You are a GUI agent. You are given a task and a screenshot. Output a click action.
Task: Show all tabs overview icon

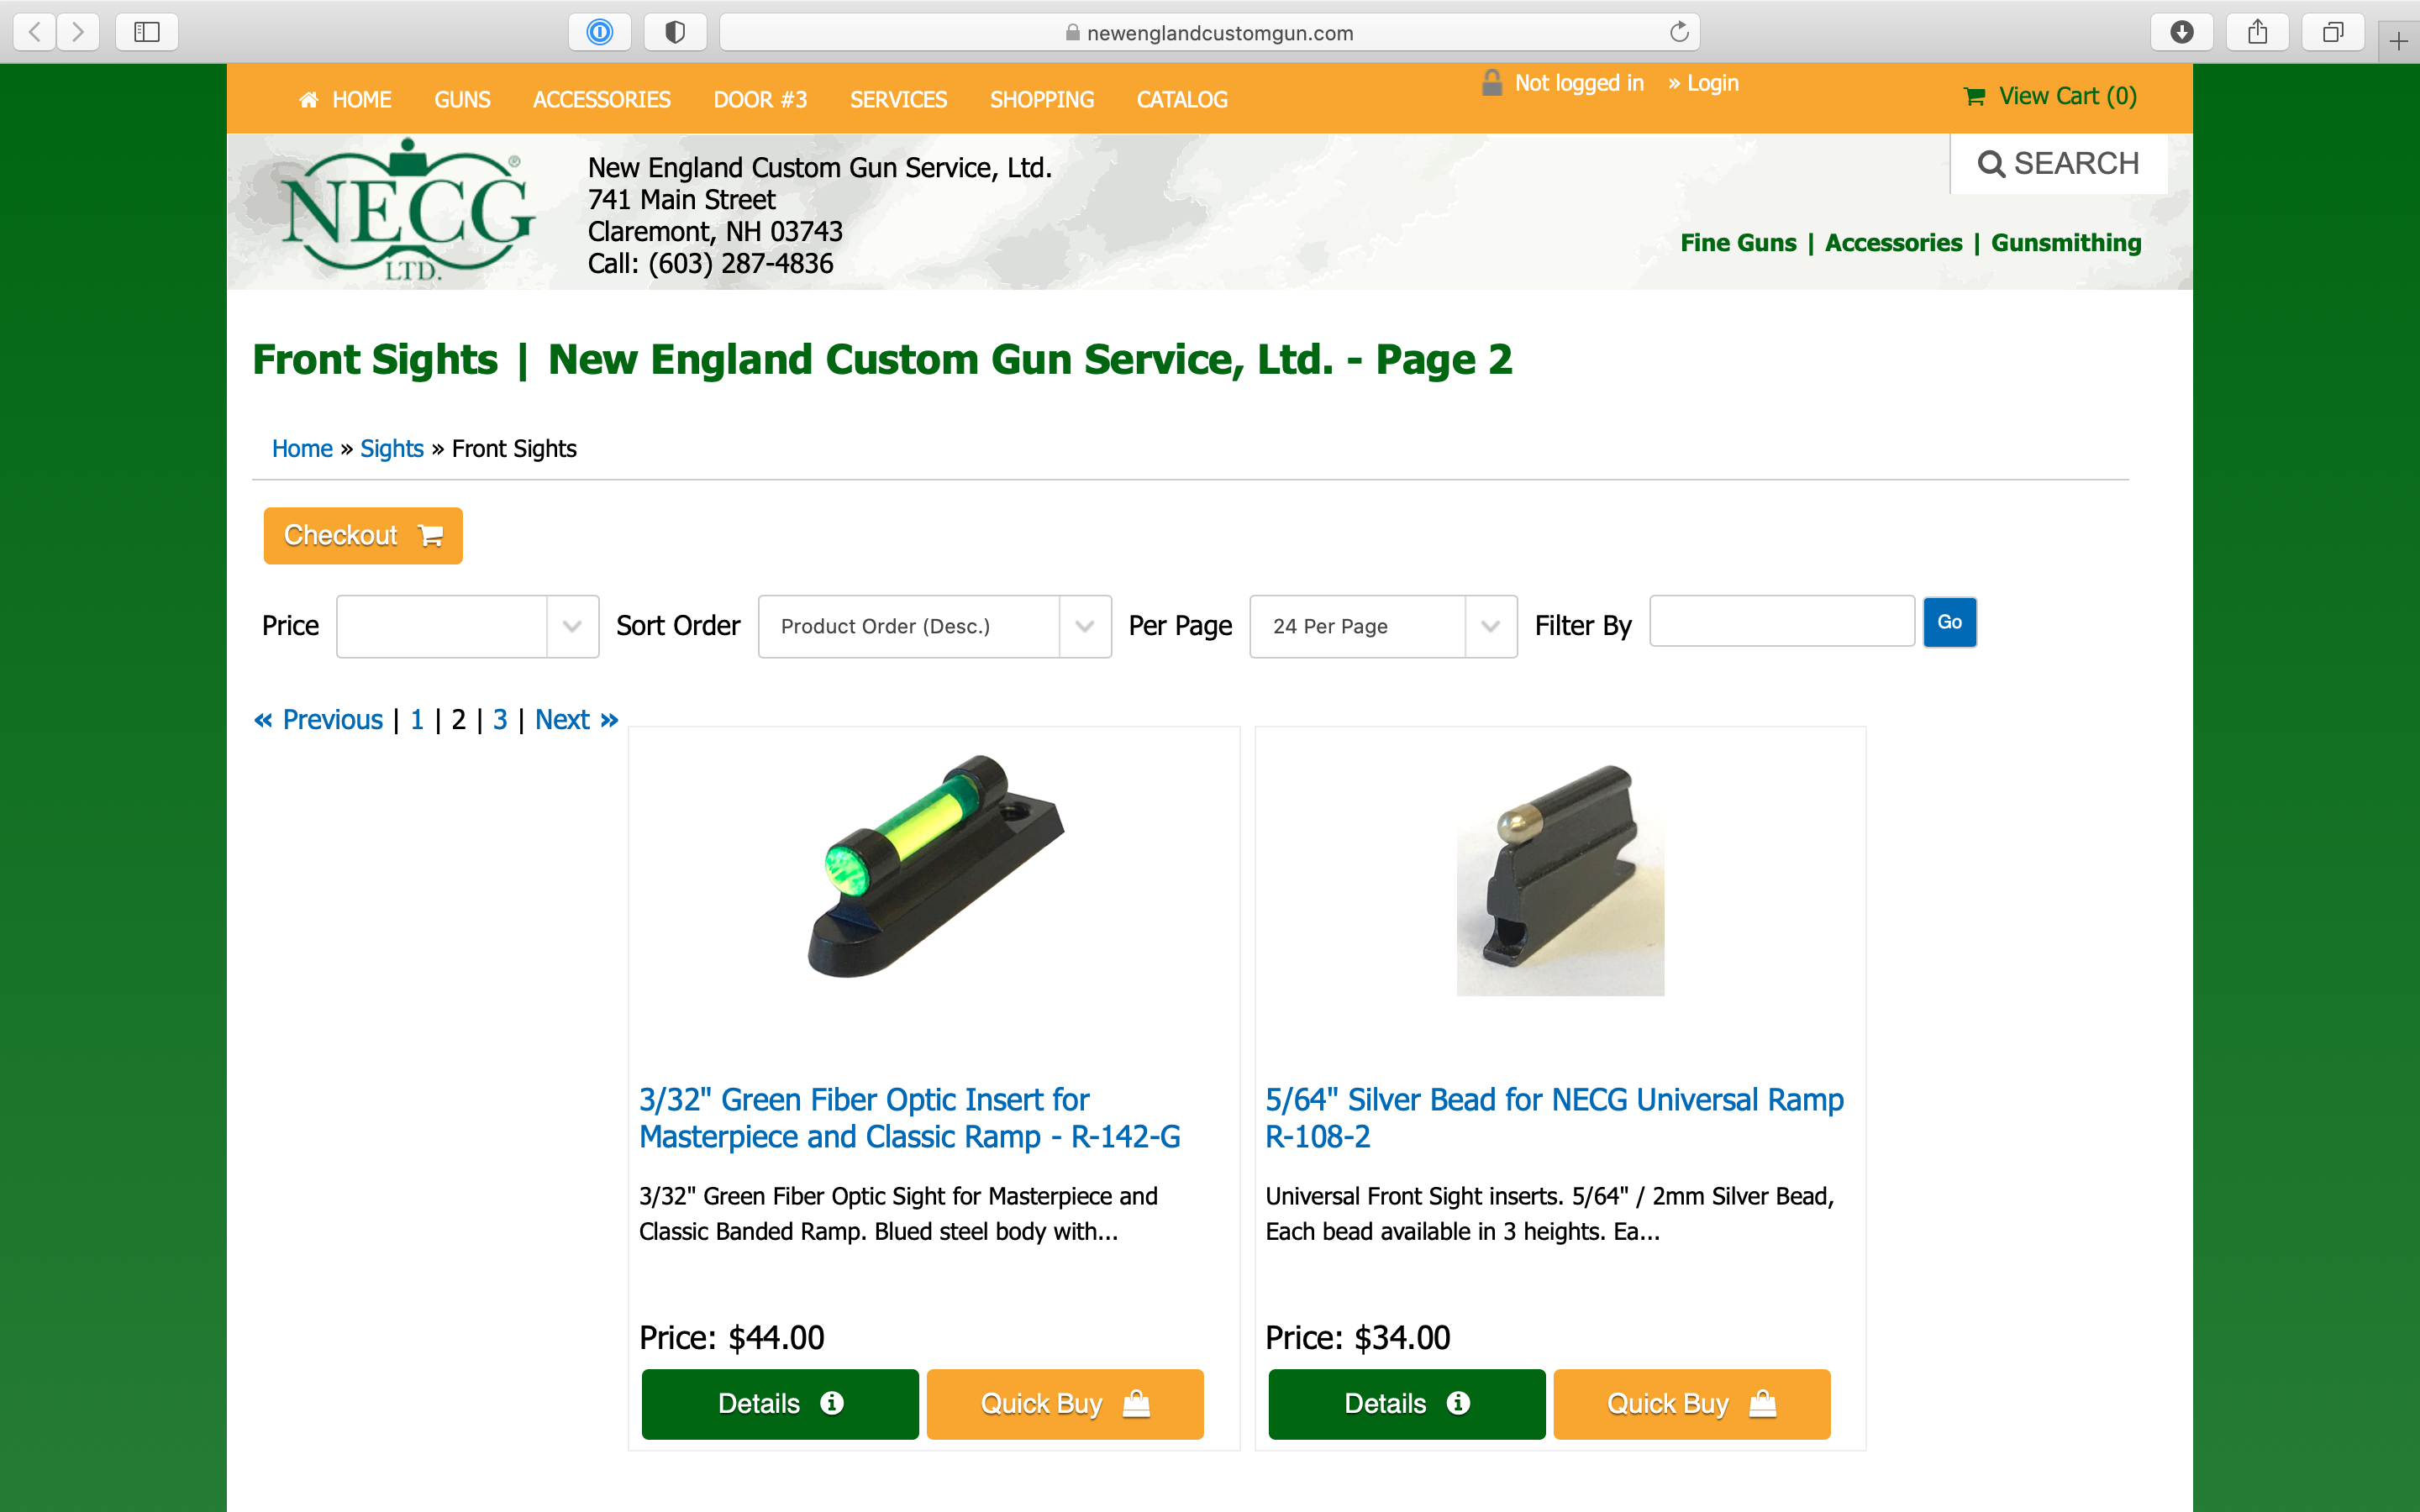2333,32
